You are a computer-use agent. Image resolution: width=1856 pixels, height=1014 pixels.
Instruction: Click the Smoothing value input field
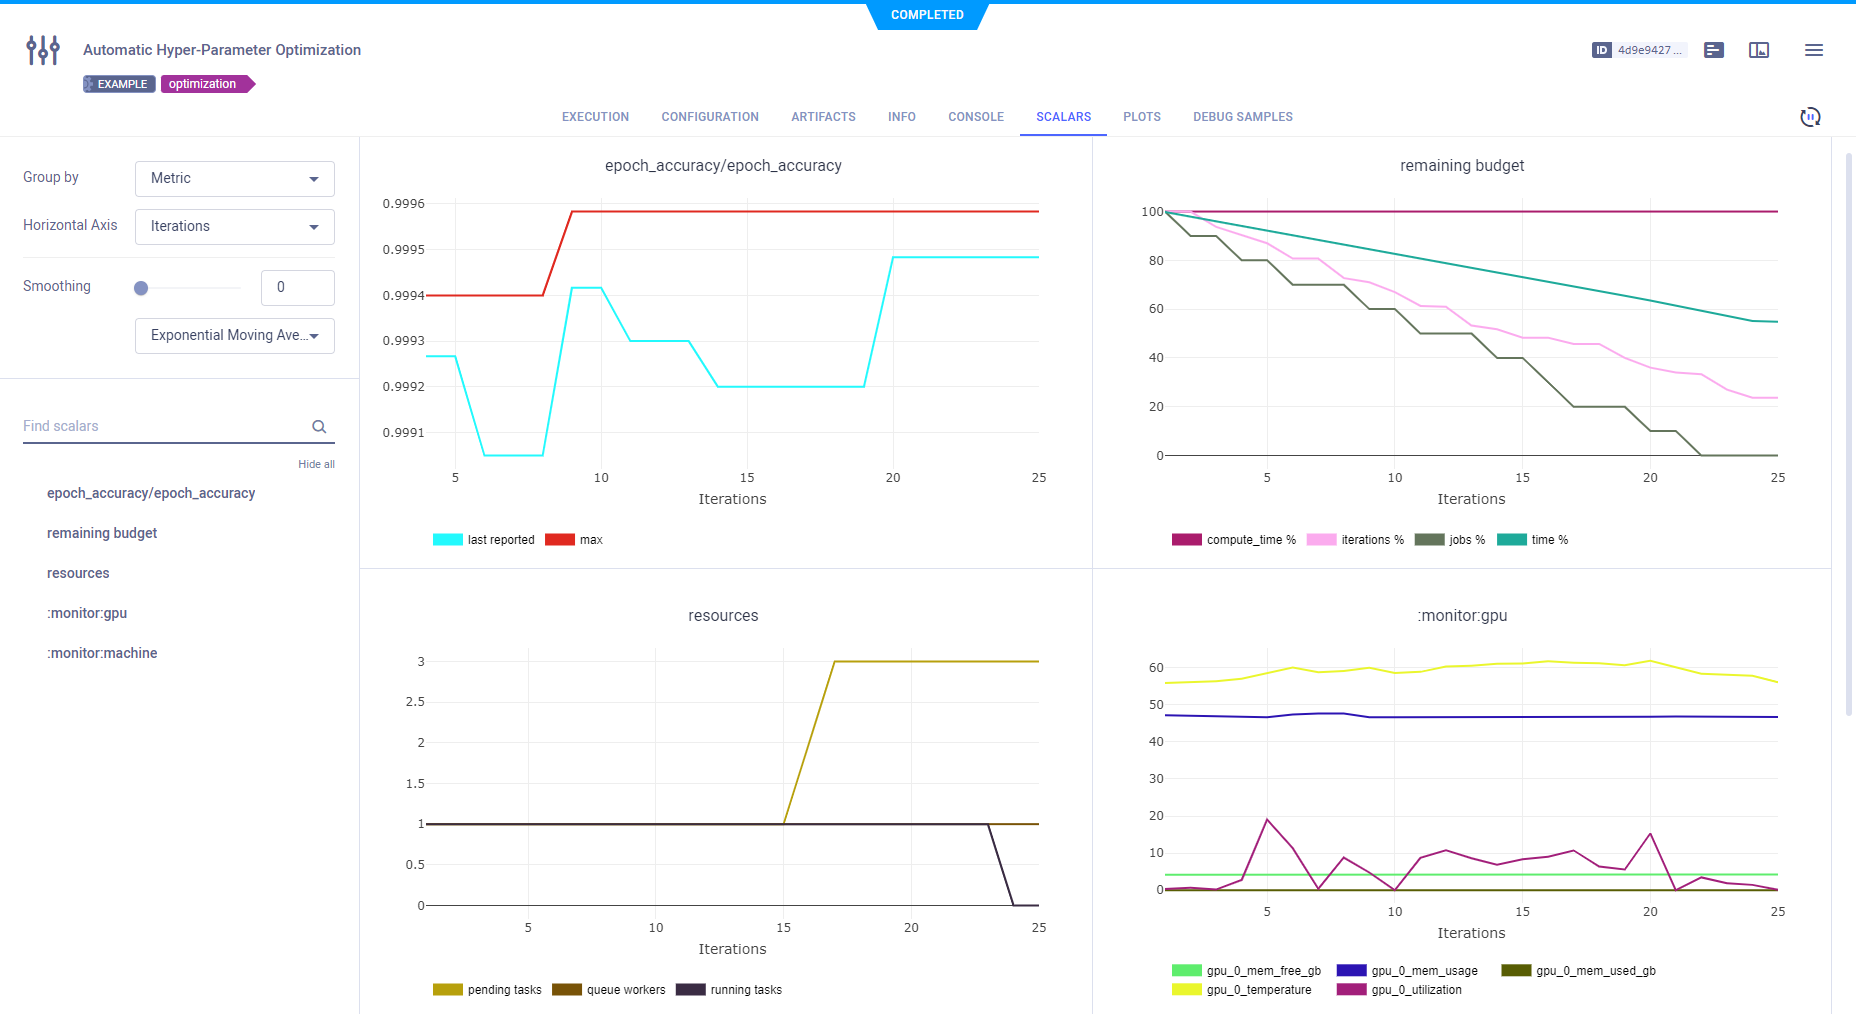click(x=297, y=288)
